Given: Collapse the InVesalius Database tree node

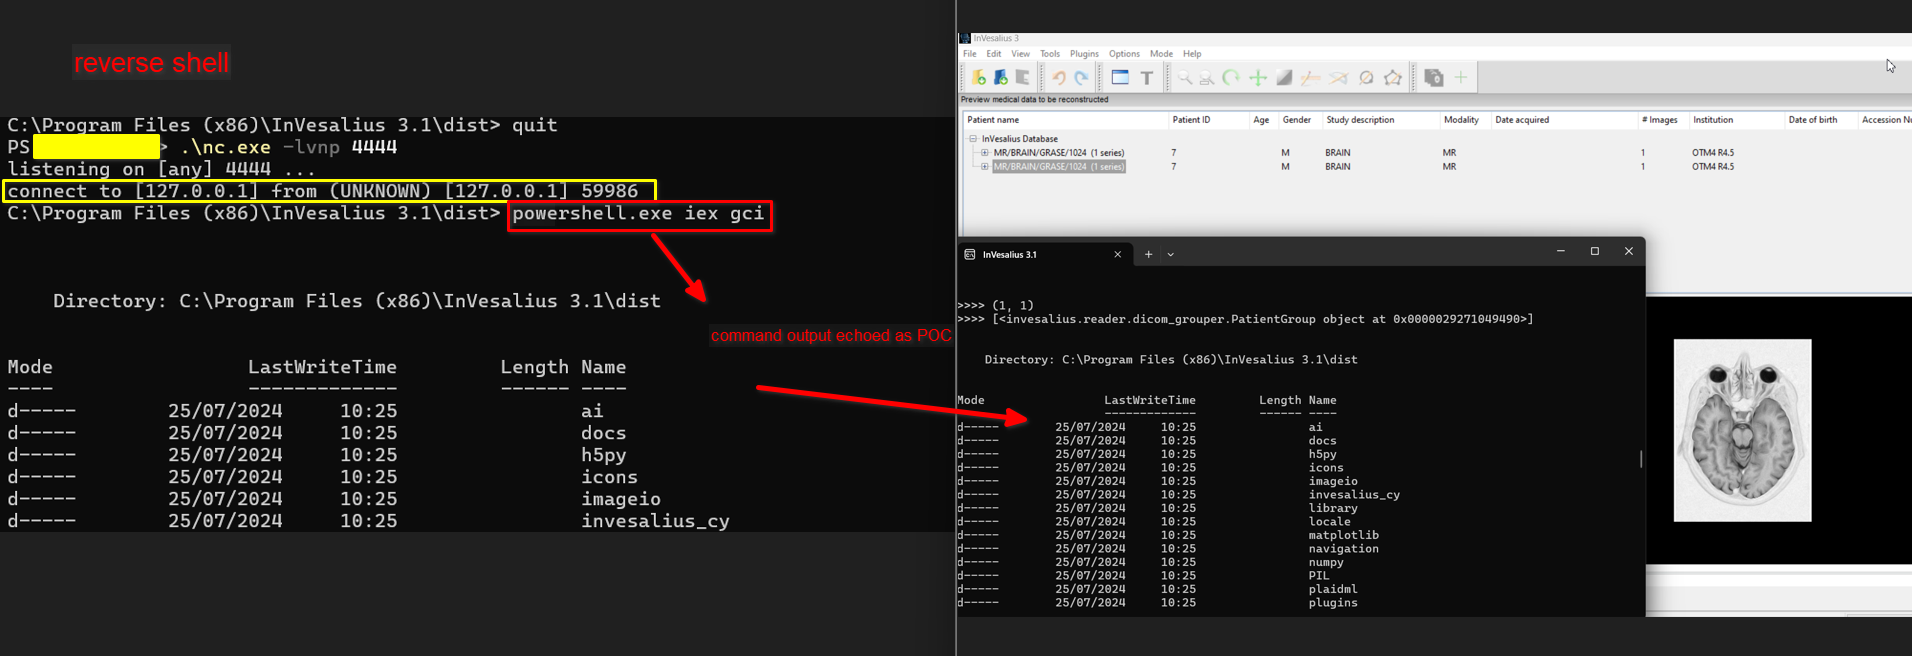Looking at the screenshot, I should coord(973,139).
